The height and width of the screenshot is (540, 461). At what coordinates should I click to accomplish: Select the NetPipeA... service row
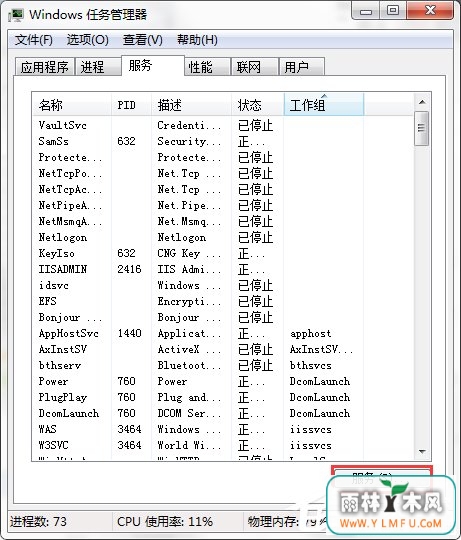222,205
